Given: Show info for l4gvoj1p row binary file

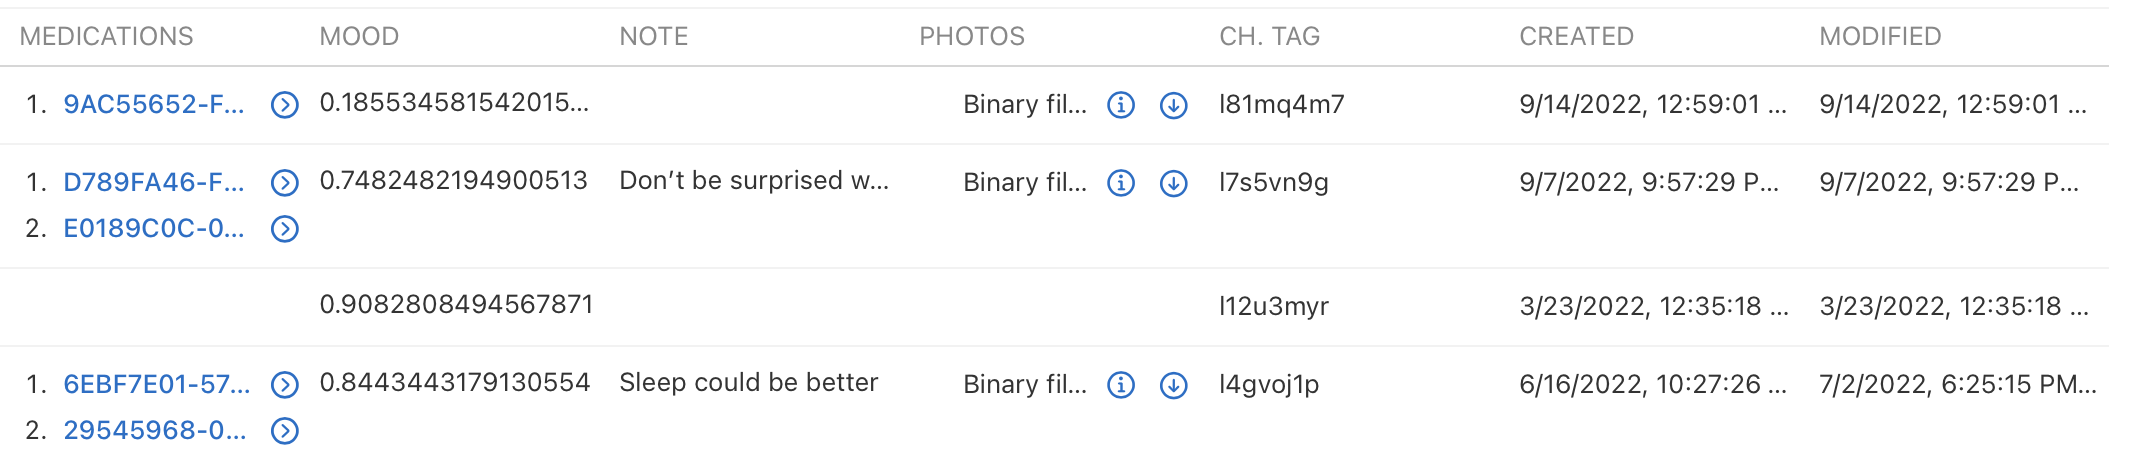Looking at the screenshot, I should point(1121,384).
